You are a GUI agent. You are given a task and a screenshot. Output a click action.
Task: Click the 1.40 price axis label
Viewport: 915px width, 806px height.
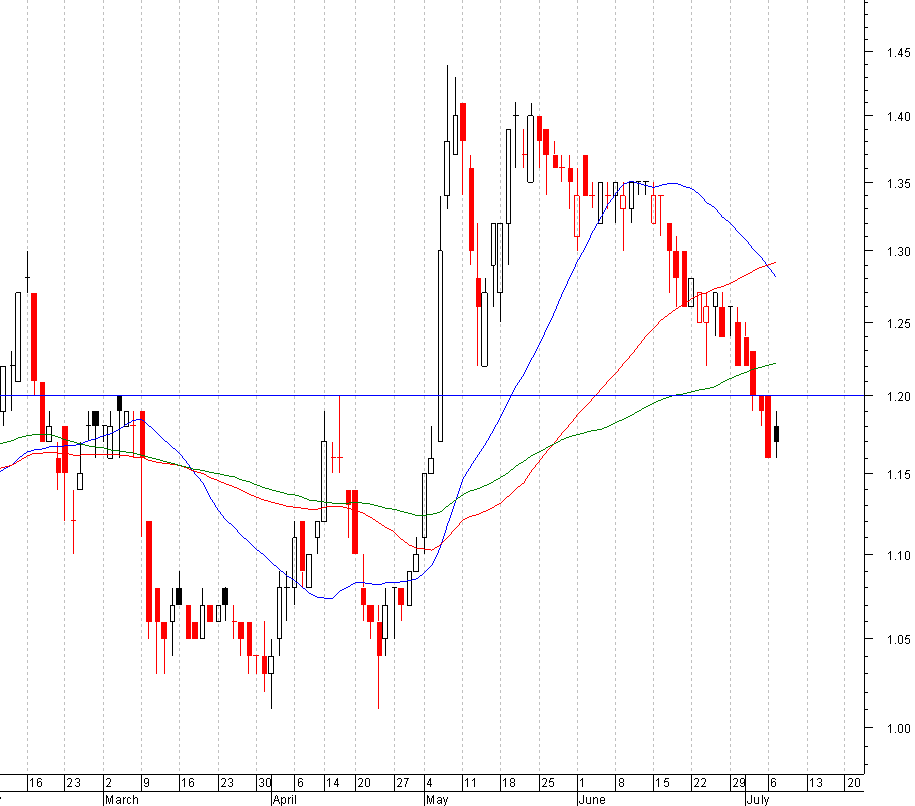click(898, 117)
